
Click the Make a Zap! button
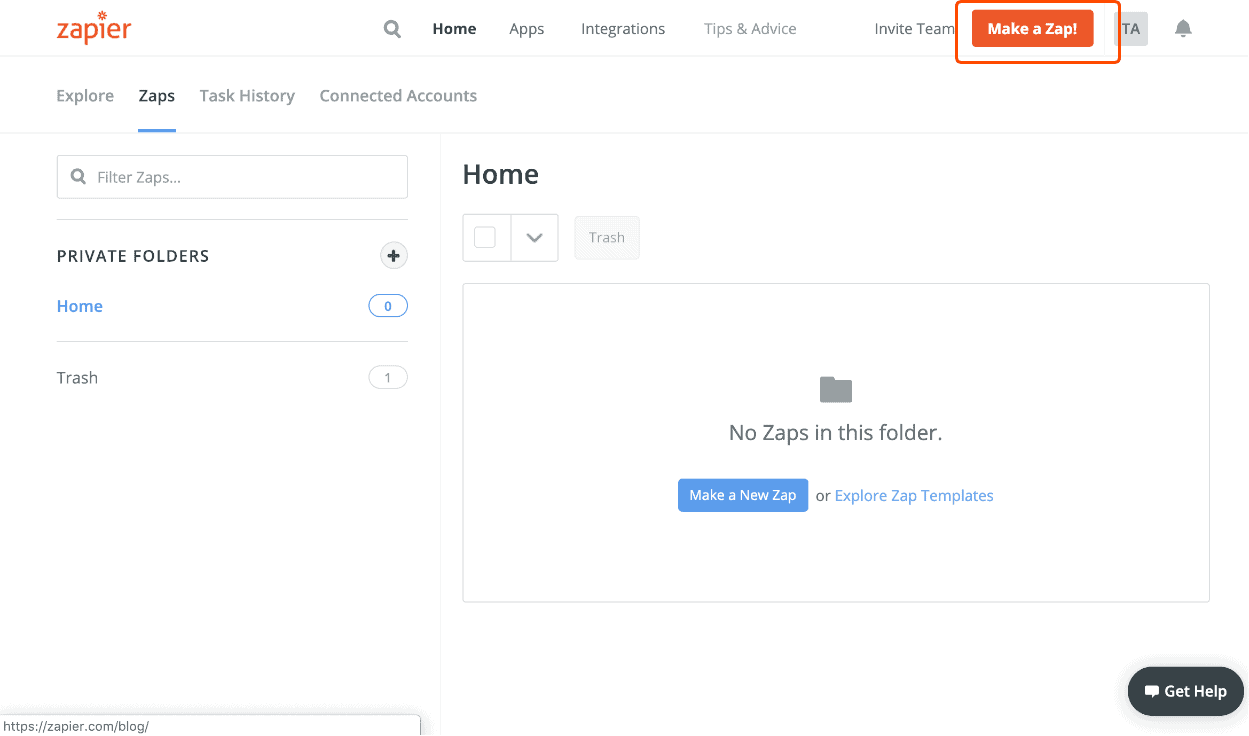coord(1032,28)
